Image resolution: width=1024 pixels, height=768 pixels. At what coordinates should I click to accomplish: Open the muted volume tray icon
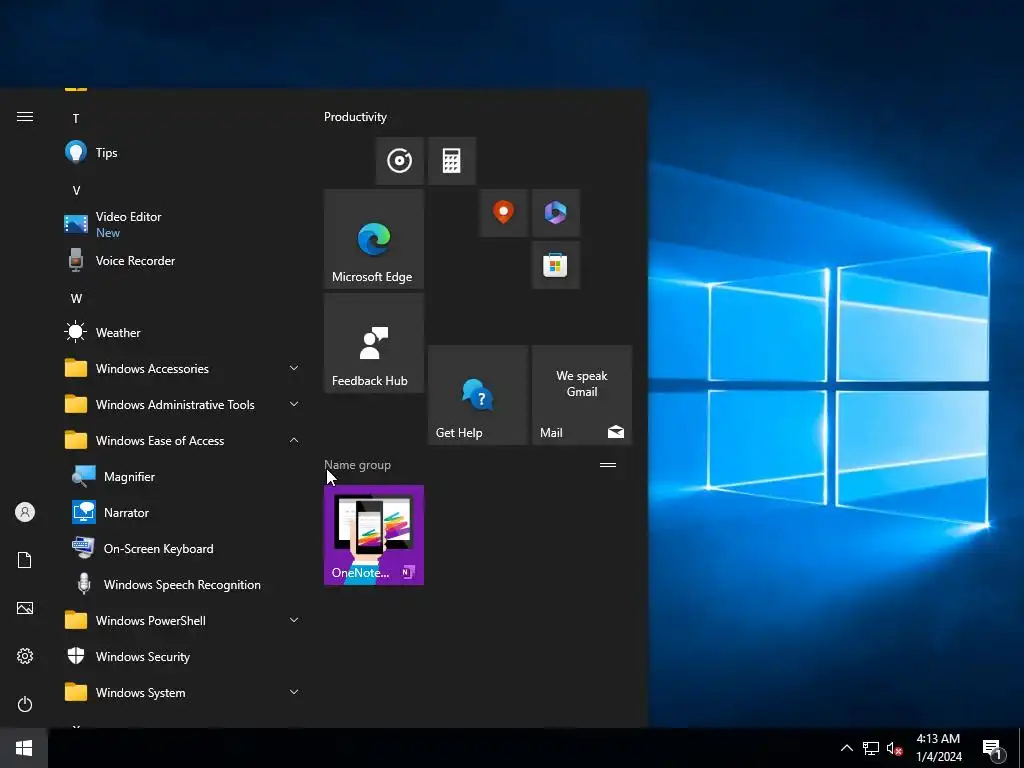point(895,748)
